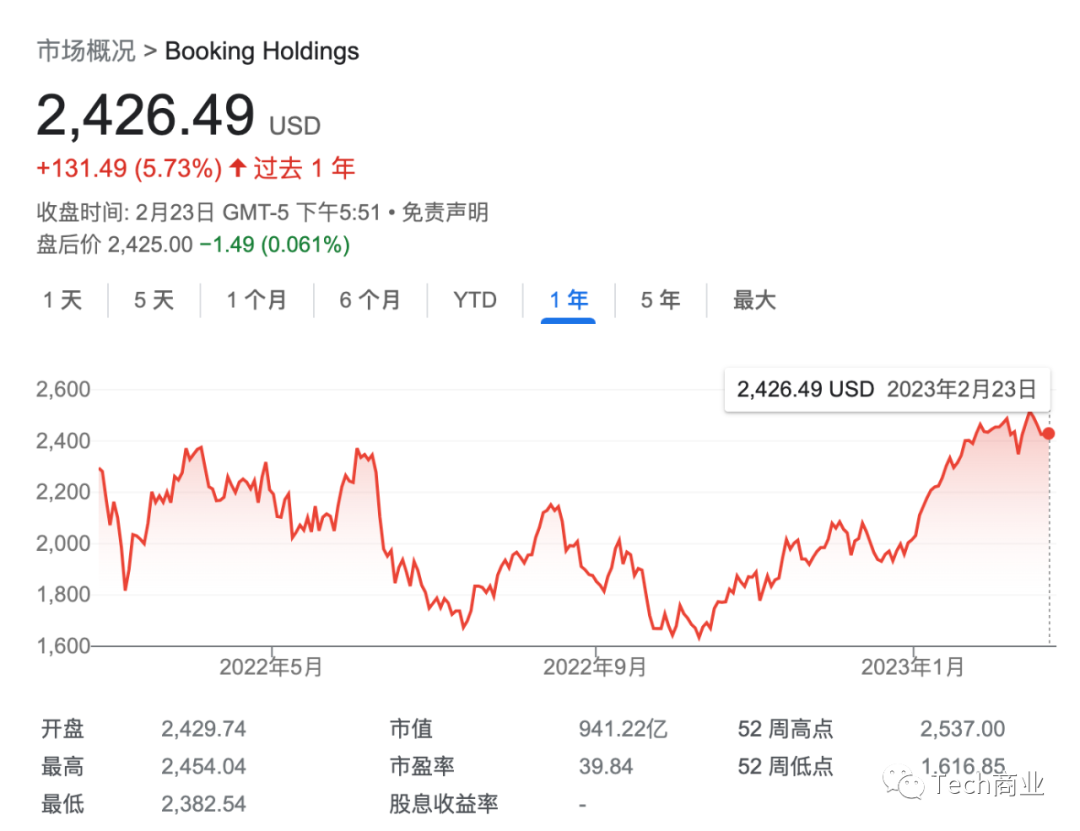
Task: Click the 52 周低点 label
Action: point(785,766)
